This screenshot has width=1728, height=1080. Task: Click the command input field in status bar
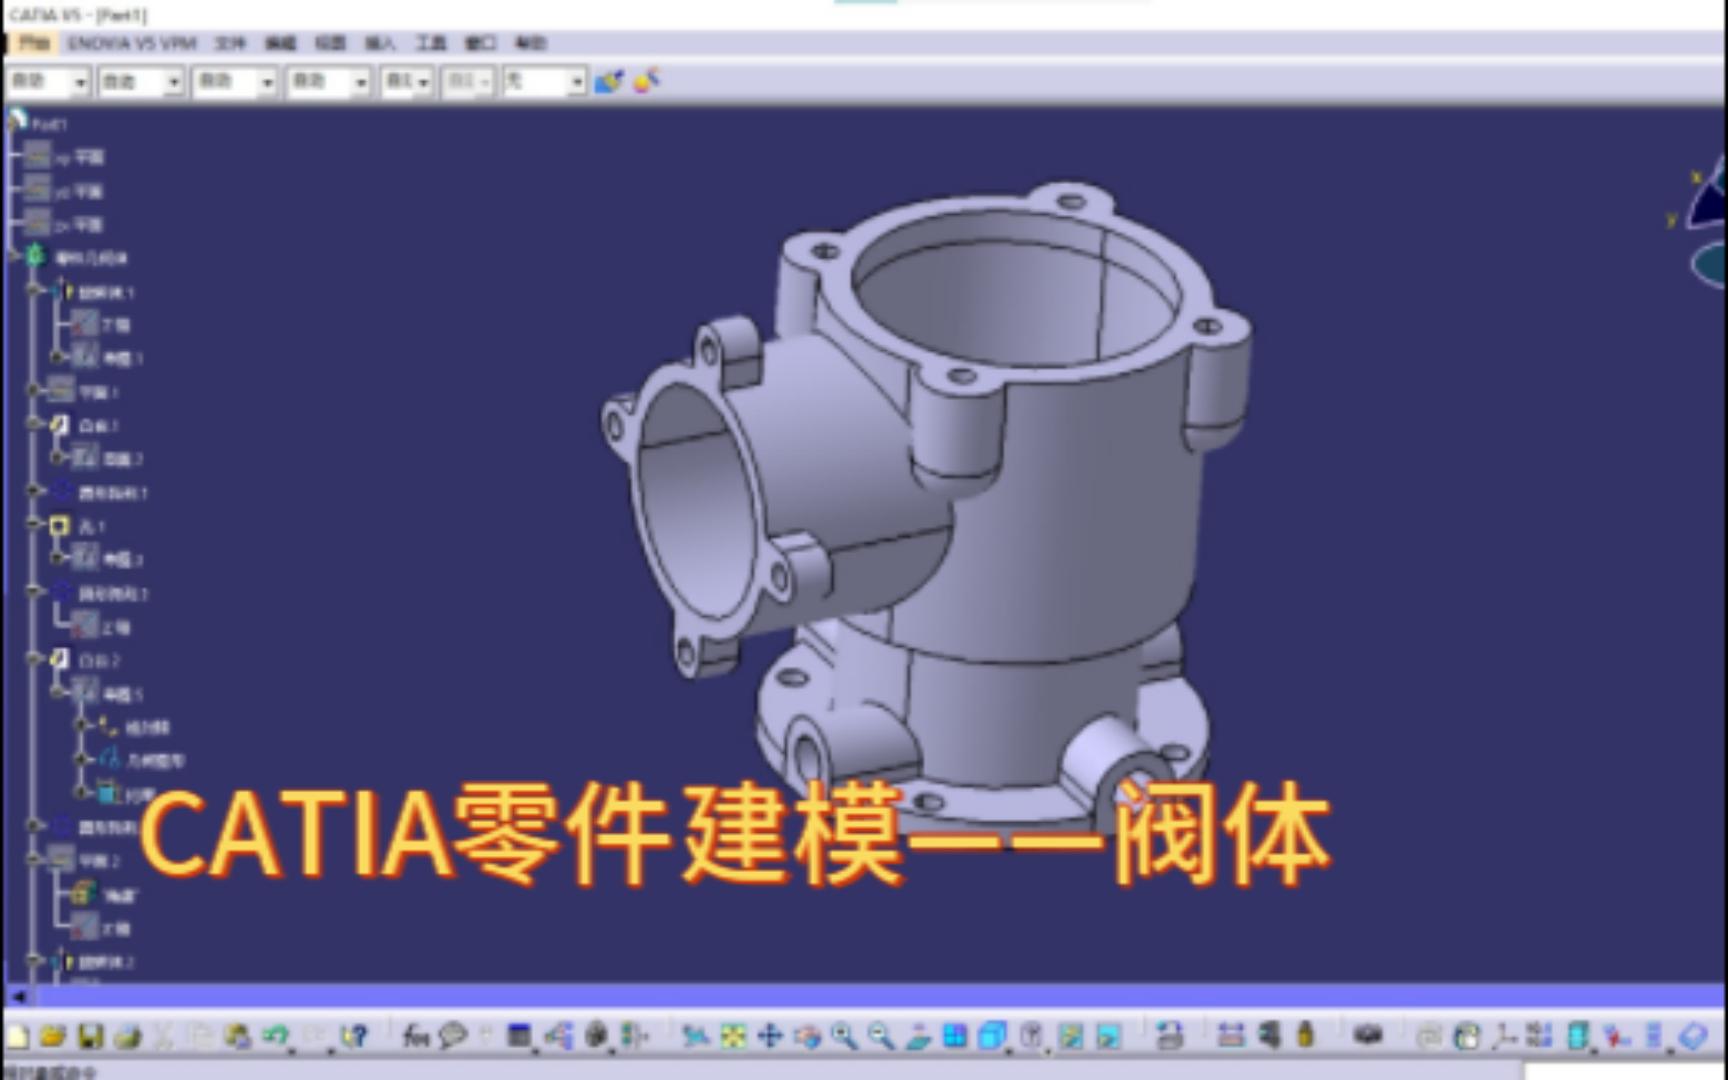click(x=1626, y=1072)
